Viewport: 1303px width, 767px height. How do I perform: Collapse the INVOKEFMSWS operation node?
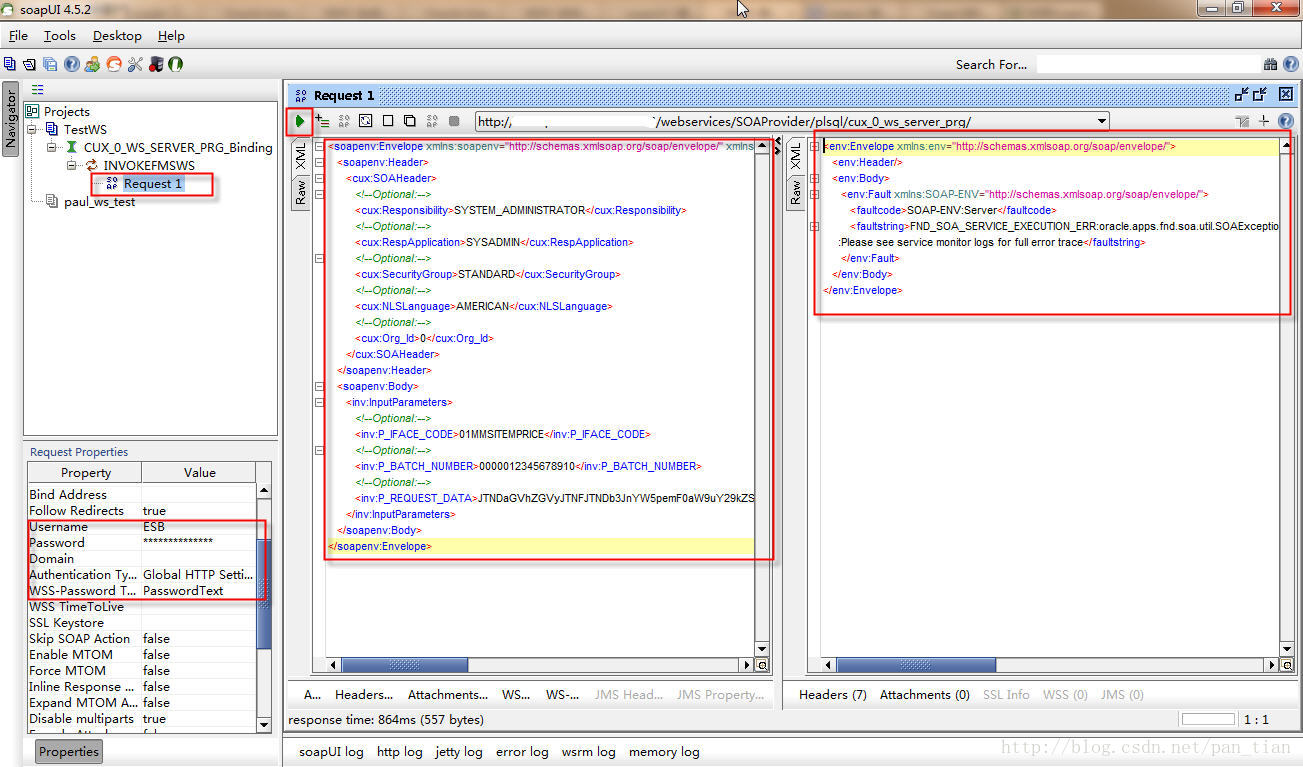pyautogui.click(x=73, y=165)
